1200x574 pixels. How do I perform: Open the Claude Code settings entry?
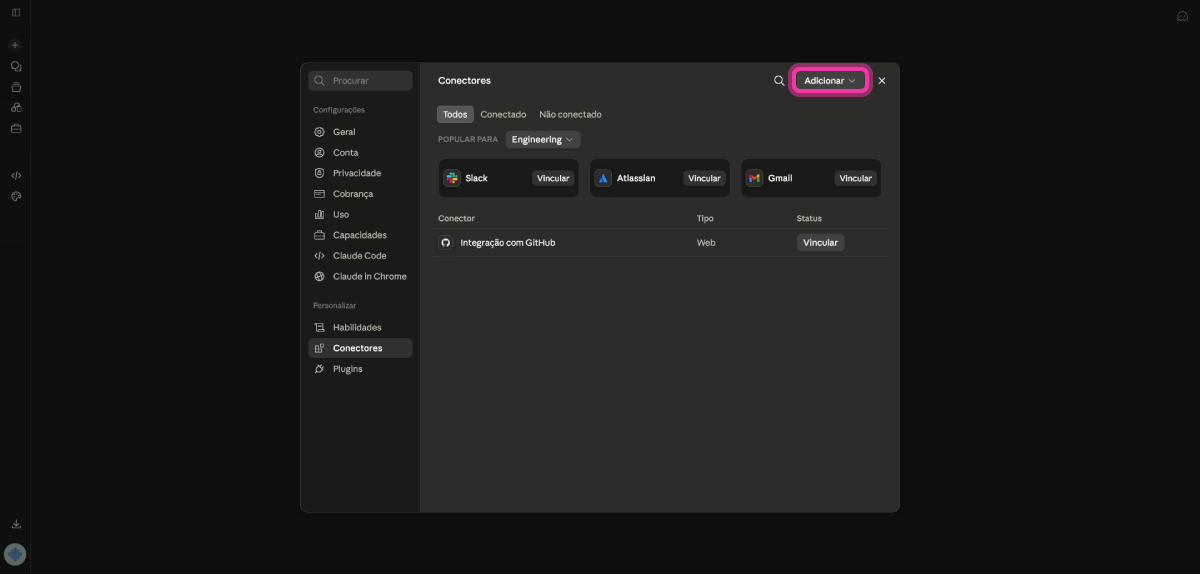click(x=360, y=256)
